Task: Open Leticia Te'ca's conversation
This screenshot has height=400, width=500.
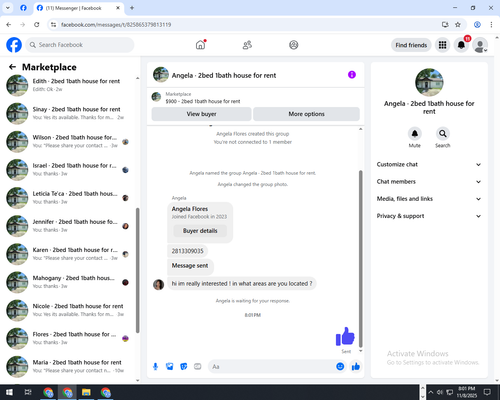Action: tap(69, 198)
